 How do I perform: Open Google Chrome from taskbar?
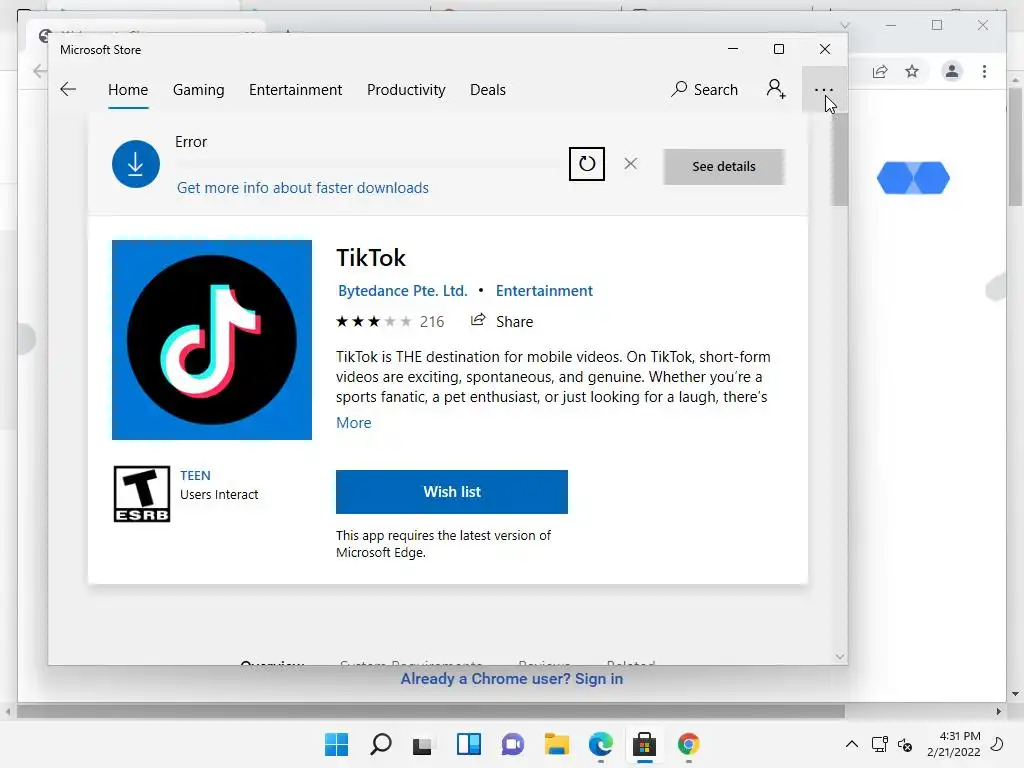tap(688, 744)
